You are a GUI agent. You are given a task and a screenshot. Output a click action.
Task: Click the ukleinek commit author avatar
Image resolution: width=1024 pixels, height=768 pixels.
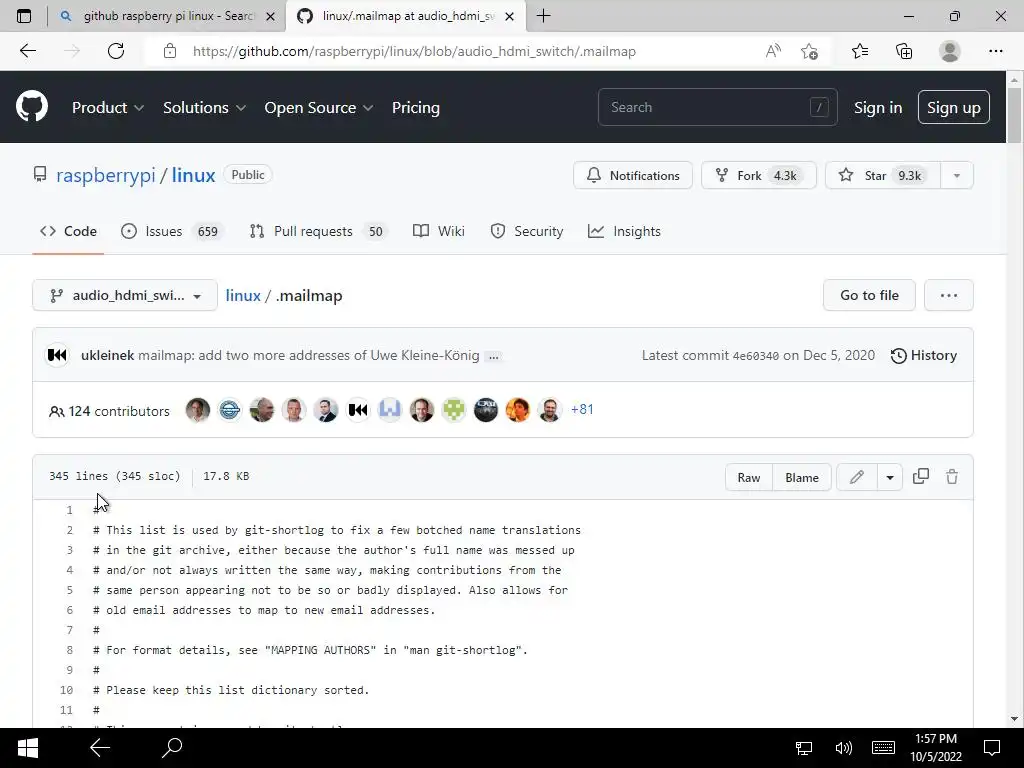click(x=57, y=355)
